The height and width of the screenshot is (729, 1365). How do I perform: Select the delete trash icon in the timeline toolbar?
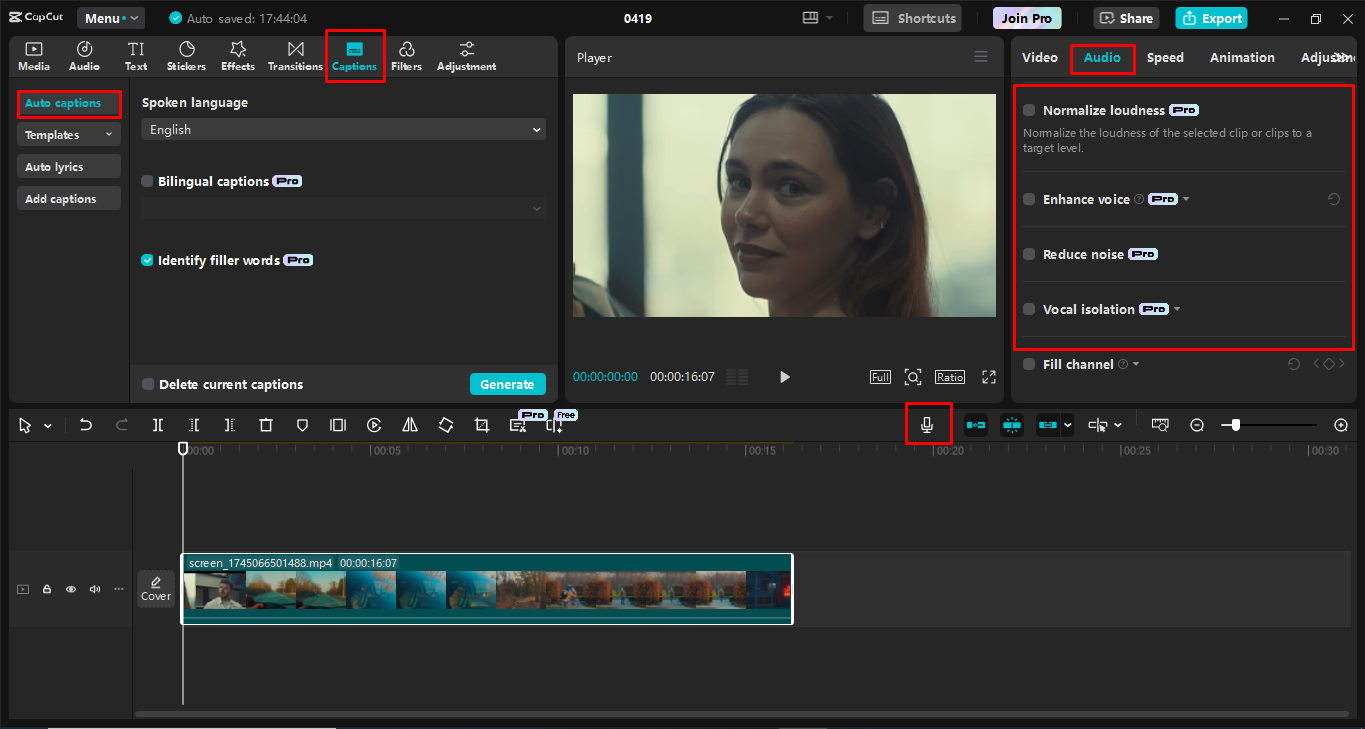click(266, 425)
